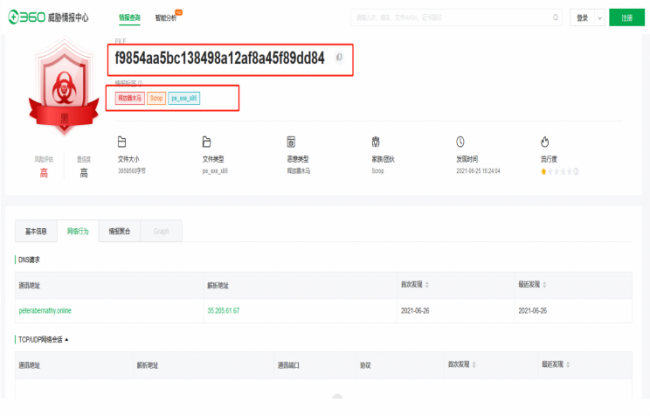Switch to the 基本信息 tab
The width and height of the screenshot is (650, 416).
35,231
